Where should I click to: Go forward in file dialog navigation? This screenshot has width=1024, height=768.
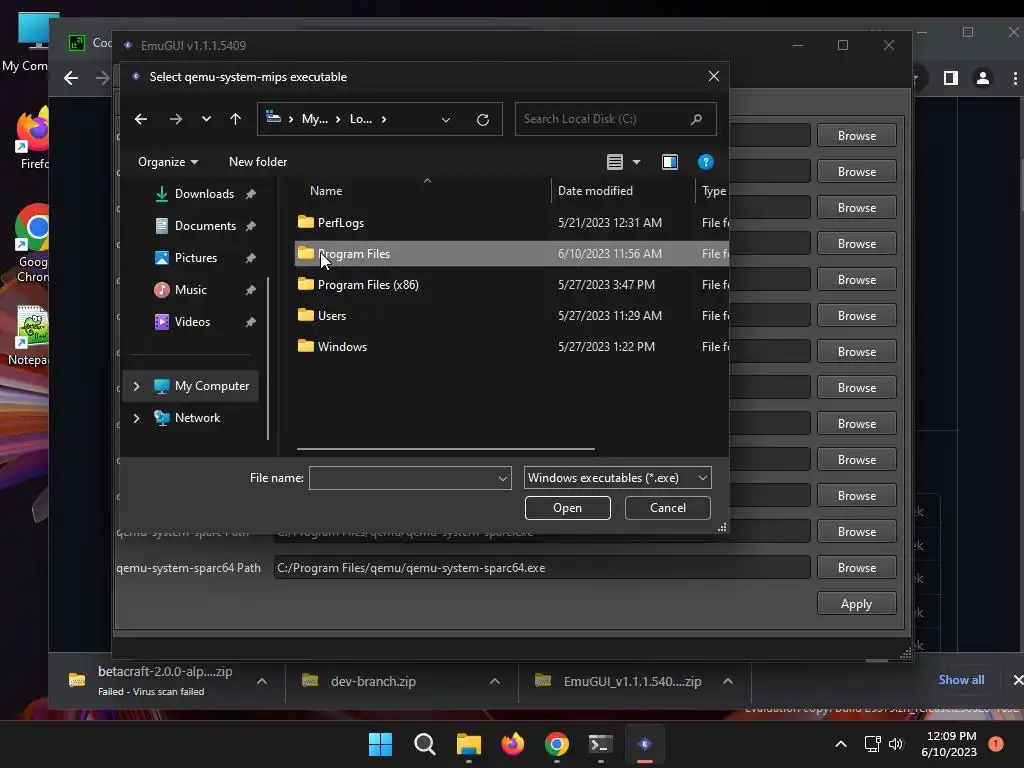(x=176, y=119)
